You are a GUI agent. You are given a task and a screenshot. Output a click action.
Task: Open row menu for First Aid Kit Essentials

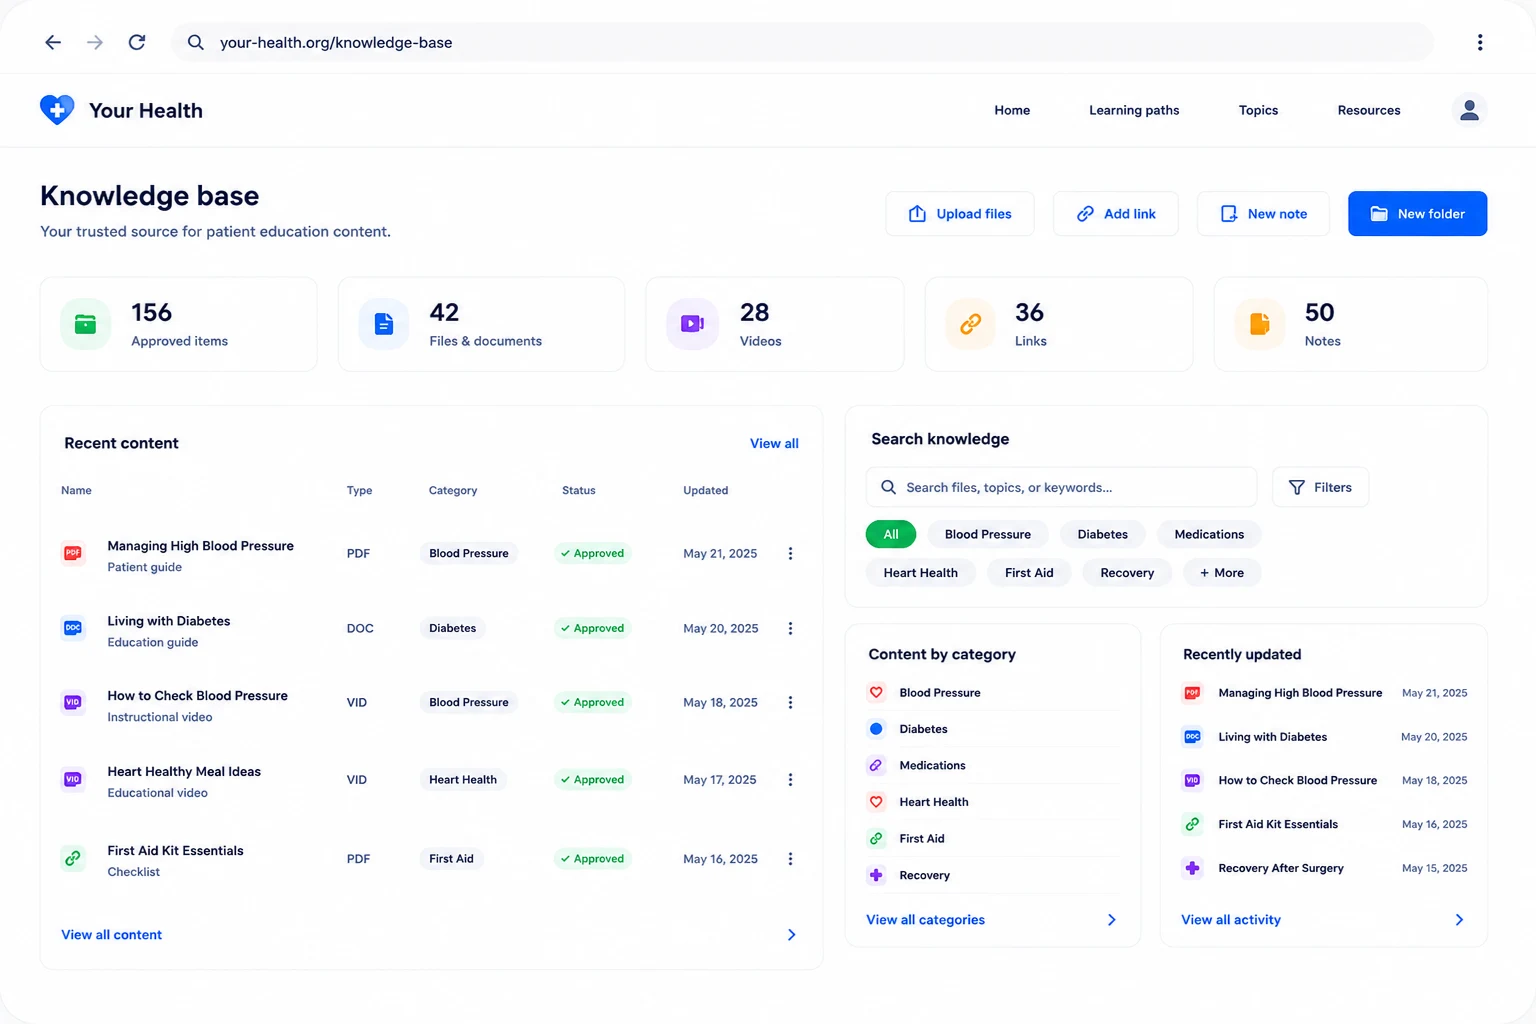(x=790, y=859)
